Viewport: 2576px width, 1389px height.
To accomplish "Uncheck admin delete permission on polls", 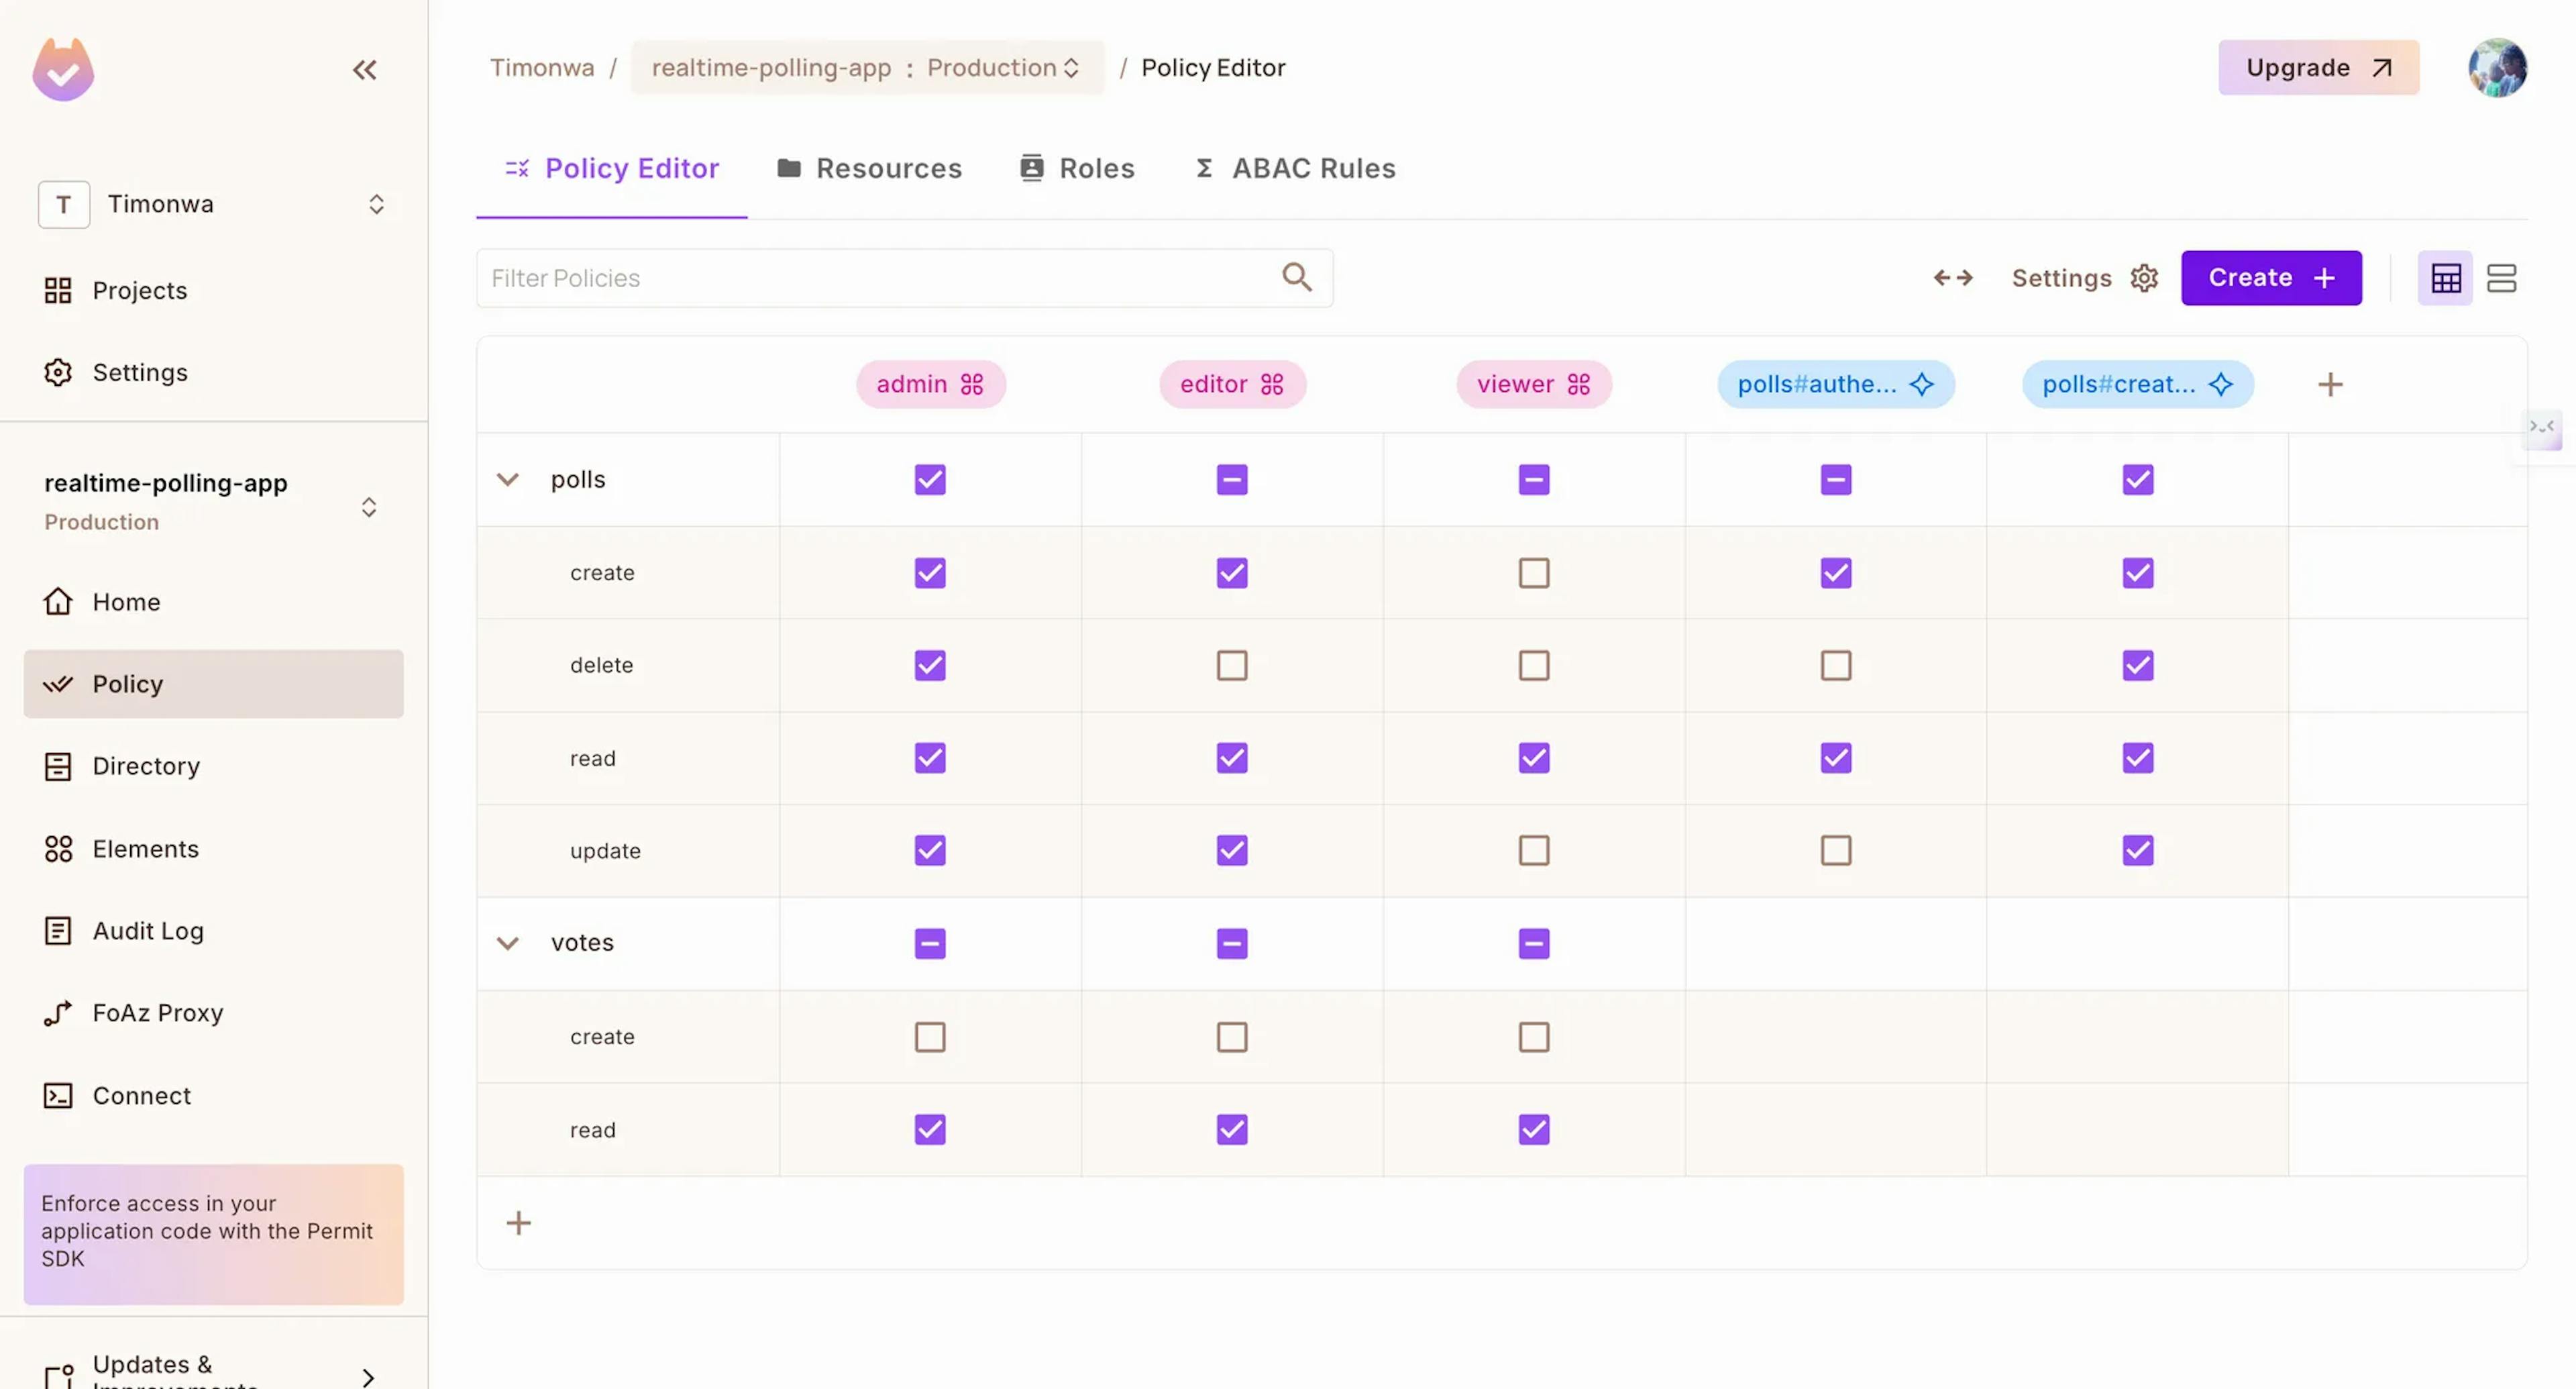I will 929,665.
